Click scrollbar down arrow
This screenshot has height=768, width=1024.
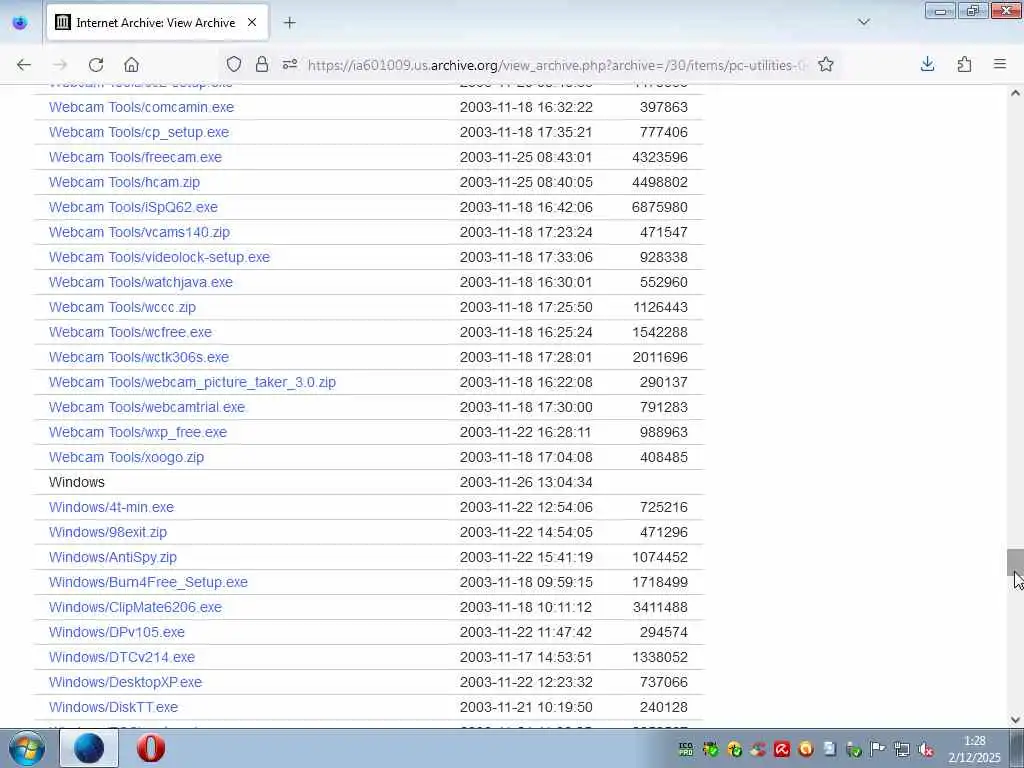(1015, 720)
